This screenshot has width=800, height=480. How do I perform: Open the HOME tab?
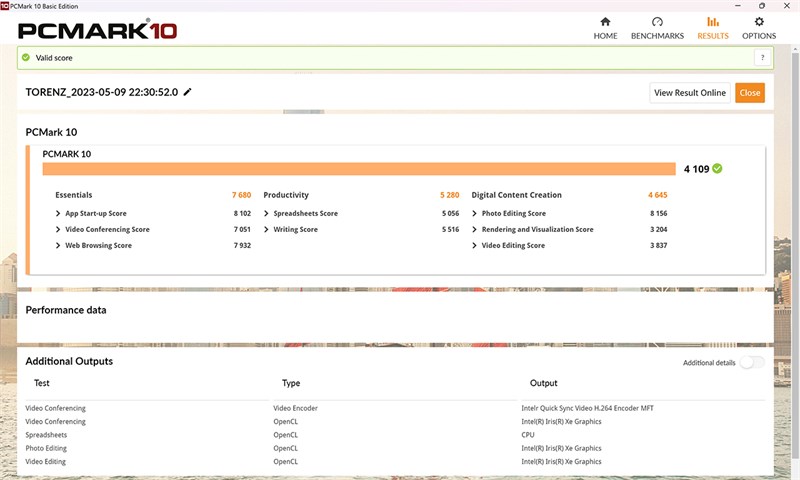pyautogui.click(x=605, y=29)
